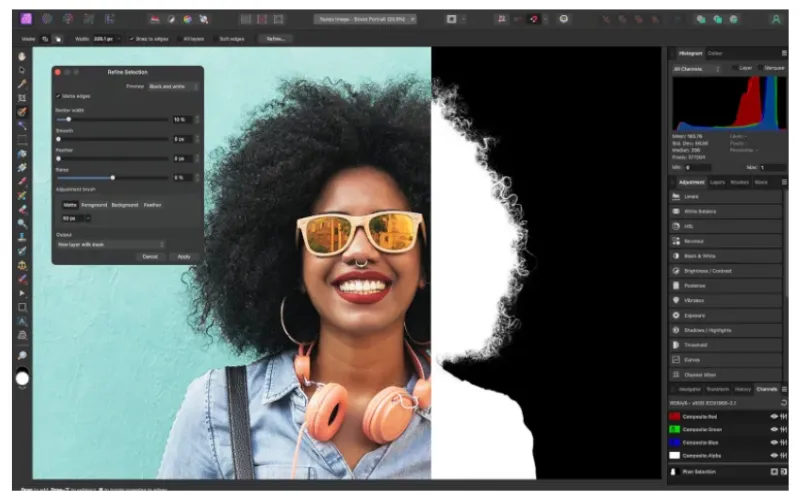This screenshot has height=495, width=800.
Task: Click the Border width slider handle
Action: coord(69,119)
